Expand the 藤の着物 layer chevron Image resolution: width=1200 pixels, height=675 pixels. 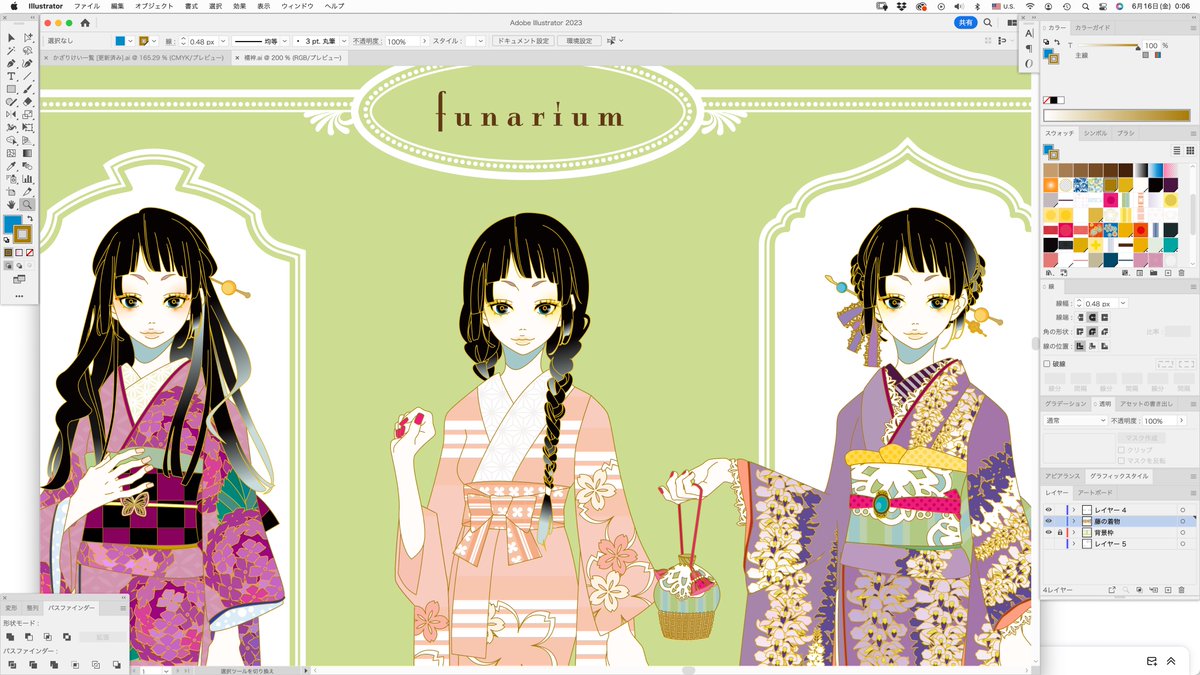point(1074,521)
